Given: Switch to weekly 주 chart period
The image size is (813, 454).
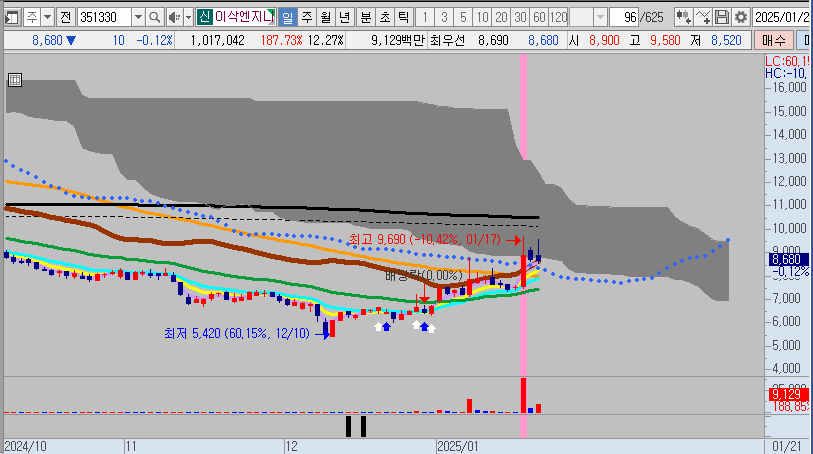Looking at the screenshot, I should [x=307, y=17].
